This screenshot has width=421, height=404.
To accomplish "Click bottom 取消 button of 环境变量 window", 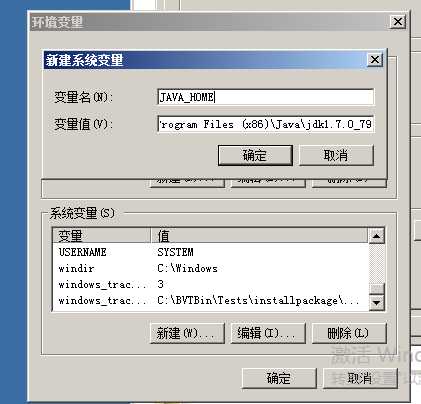I will (360, 378).
